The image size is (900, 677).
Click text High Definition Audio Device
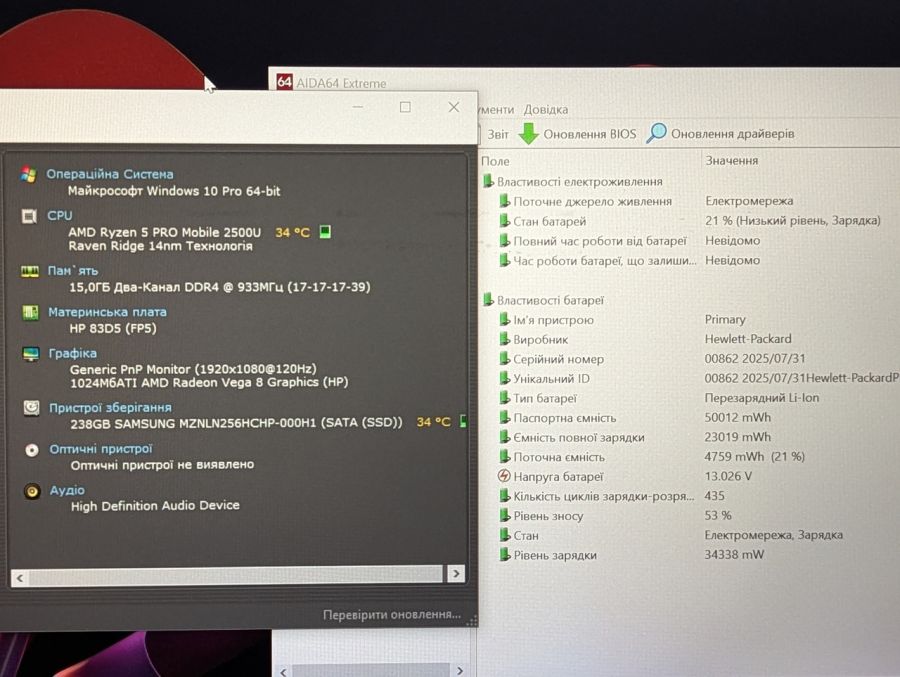click(155, 505)
